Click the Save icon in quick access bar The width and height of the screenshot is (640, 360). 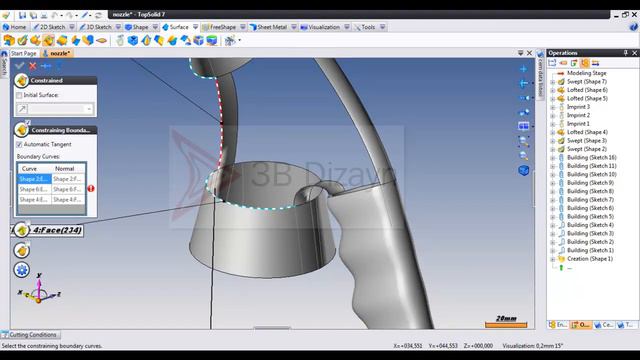(22, 16)
